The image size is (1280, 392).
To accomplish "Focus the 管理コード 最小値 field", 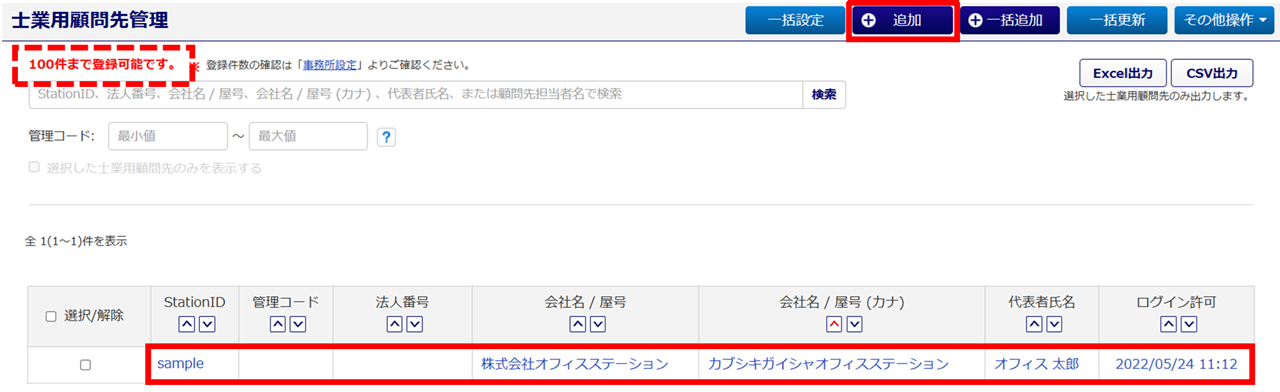I will pos(168,136).
